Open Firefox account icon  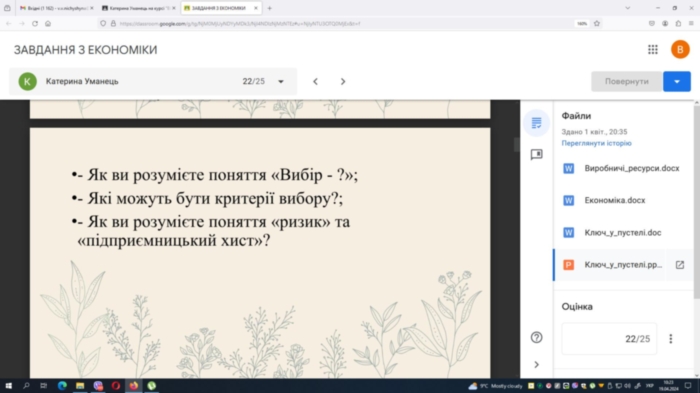point(665,23)
